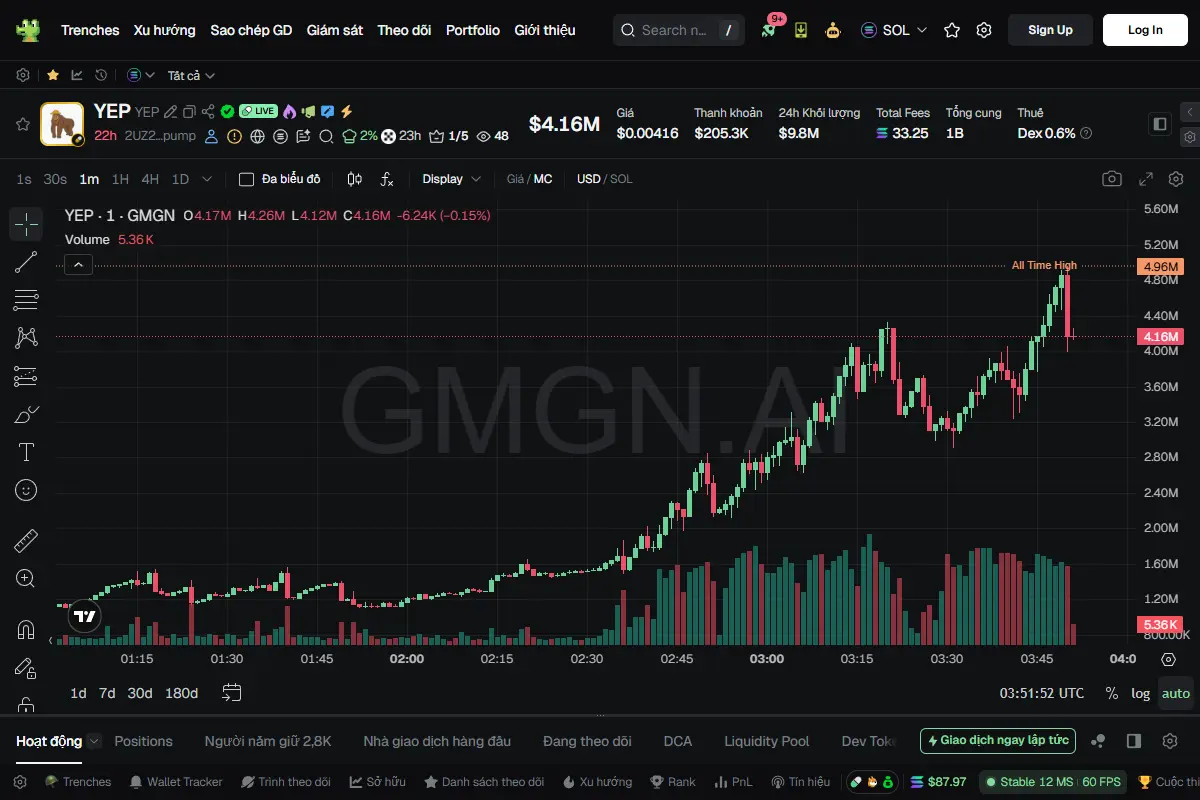The width and height of the screenshot is (1200, 800).
Task: Switch chart denomination to SOL
Action: [621, 179]
